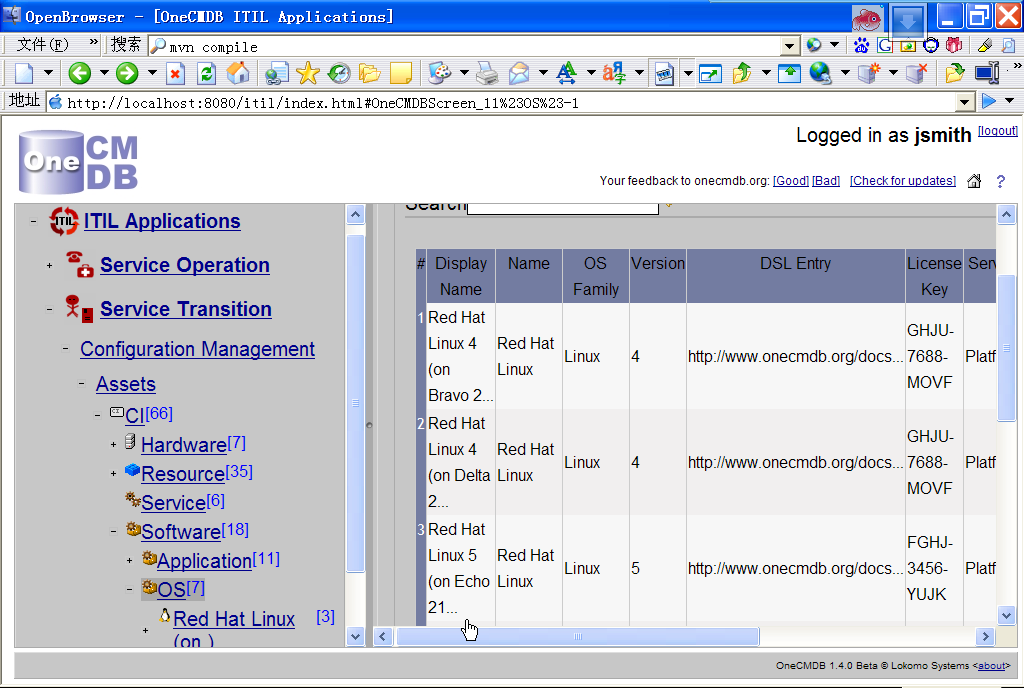Click the question mark help icon
The image size is (1024, 688).
1000,181
